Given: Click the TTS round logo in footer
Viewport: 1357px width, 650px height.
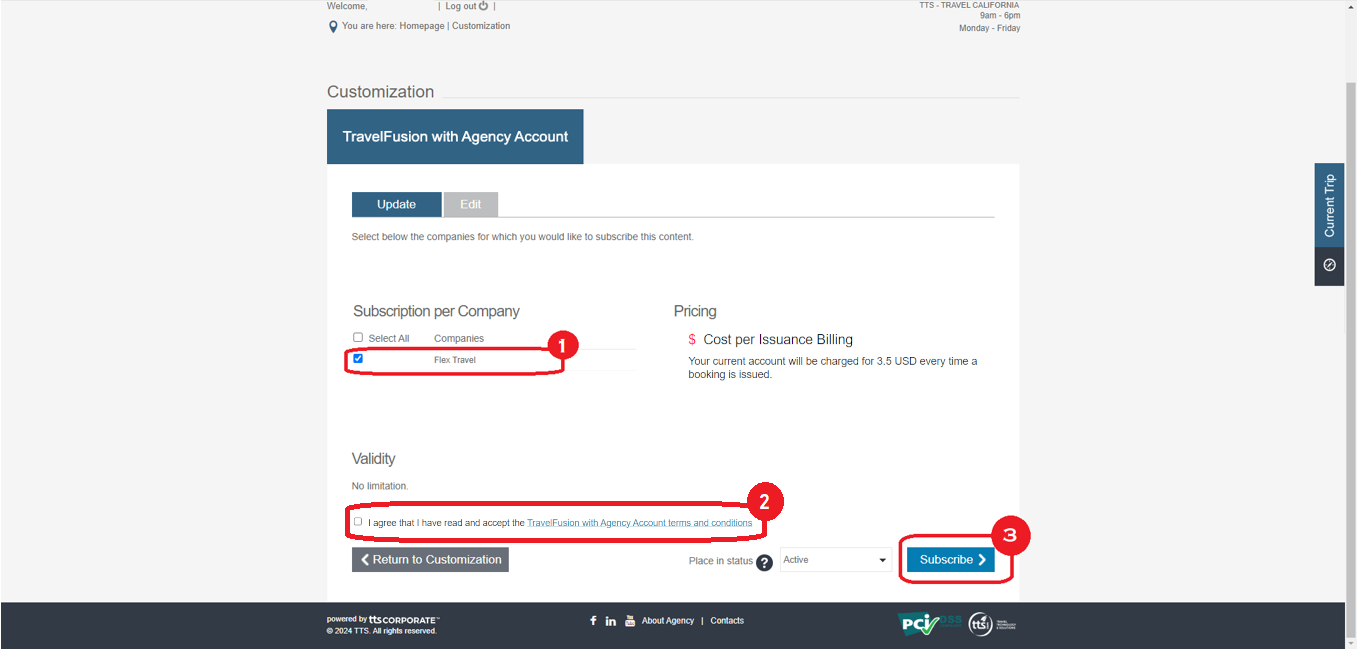Looking at the screenshot, I should tap(980, 624).
